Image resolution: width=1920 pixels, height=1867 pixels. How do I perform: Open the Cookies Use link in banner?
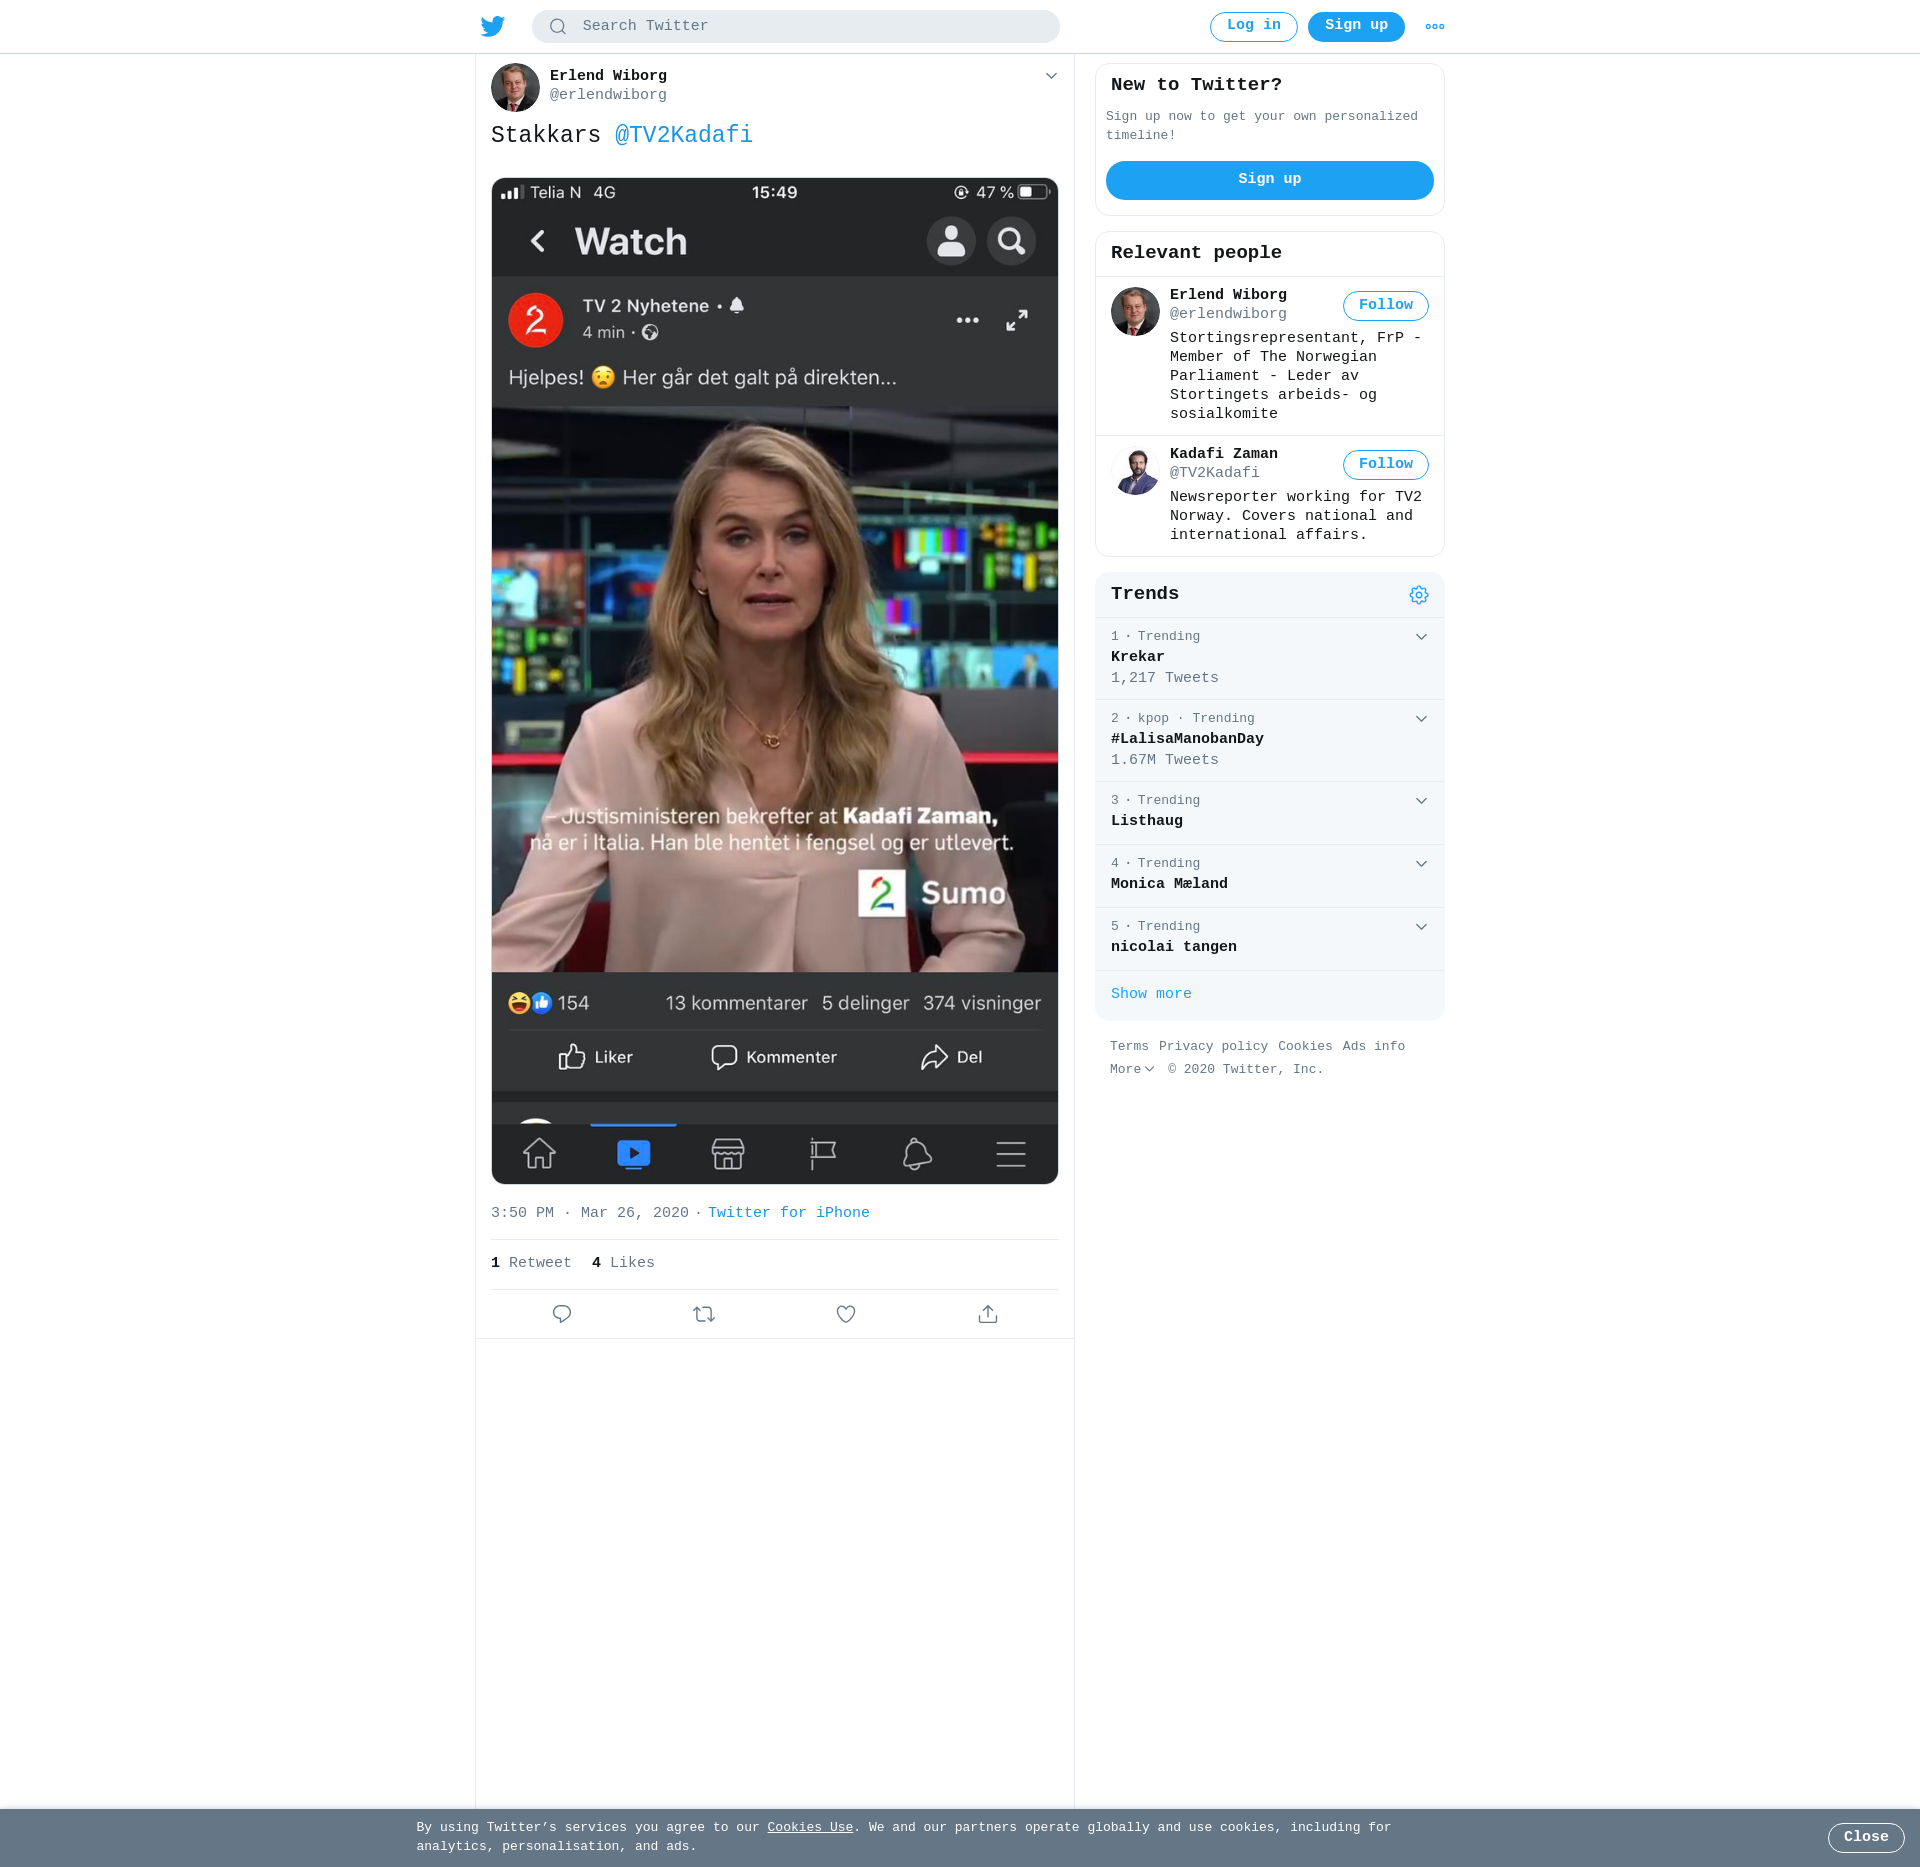[x=810, y=1828]
